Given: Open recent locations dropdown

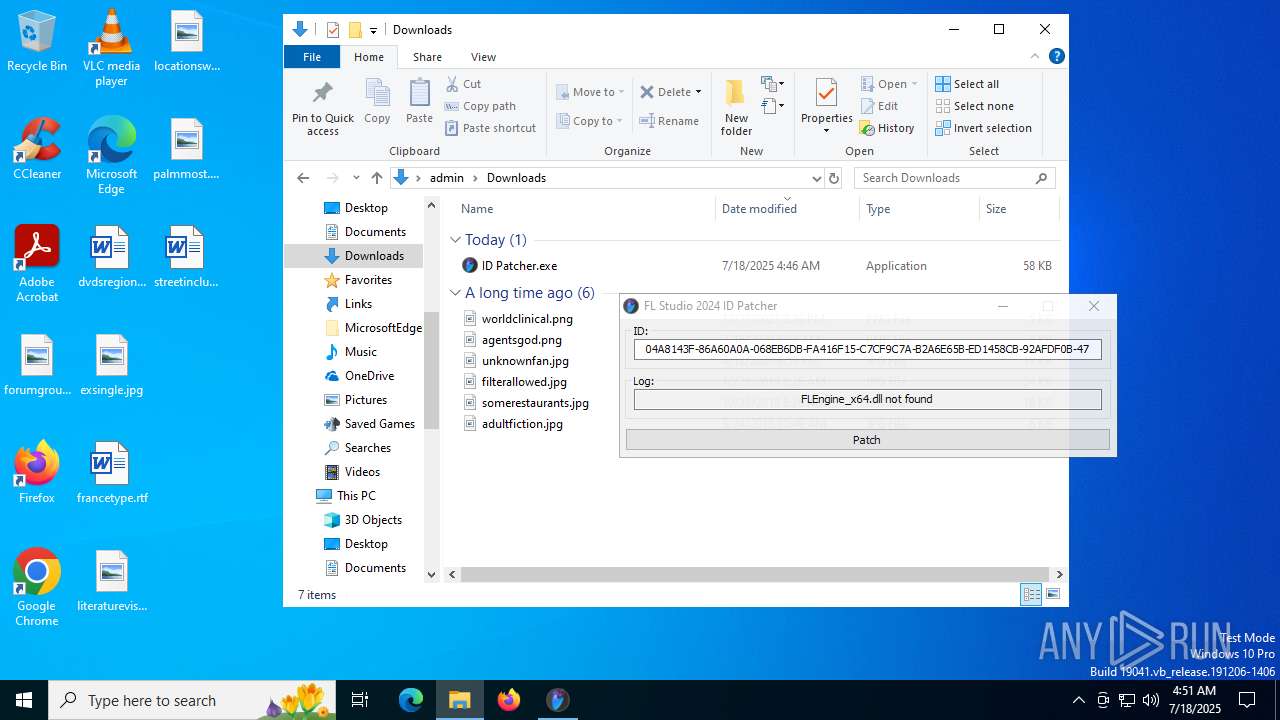Looking at the screenshot, I should click(x=356, y=178).
